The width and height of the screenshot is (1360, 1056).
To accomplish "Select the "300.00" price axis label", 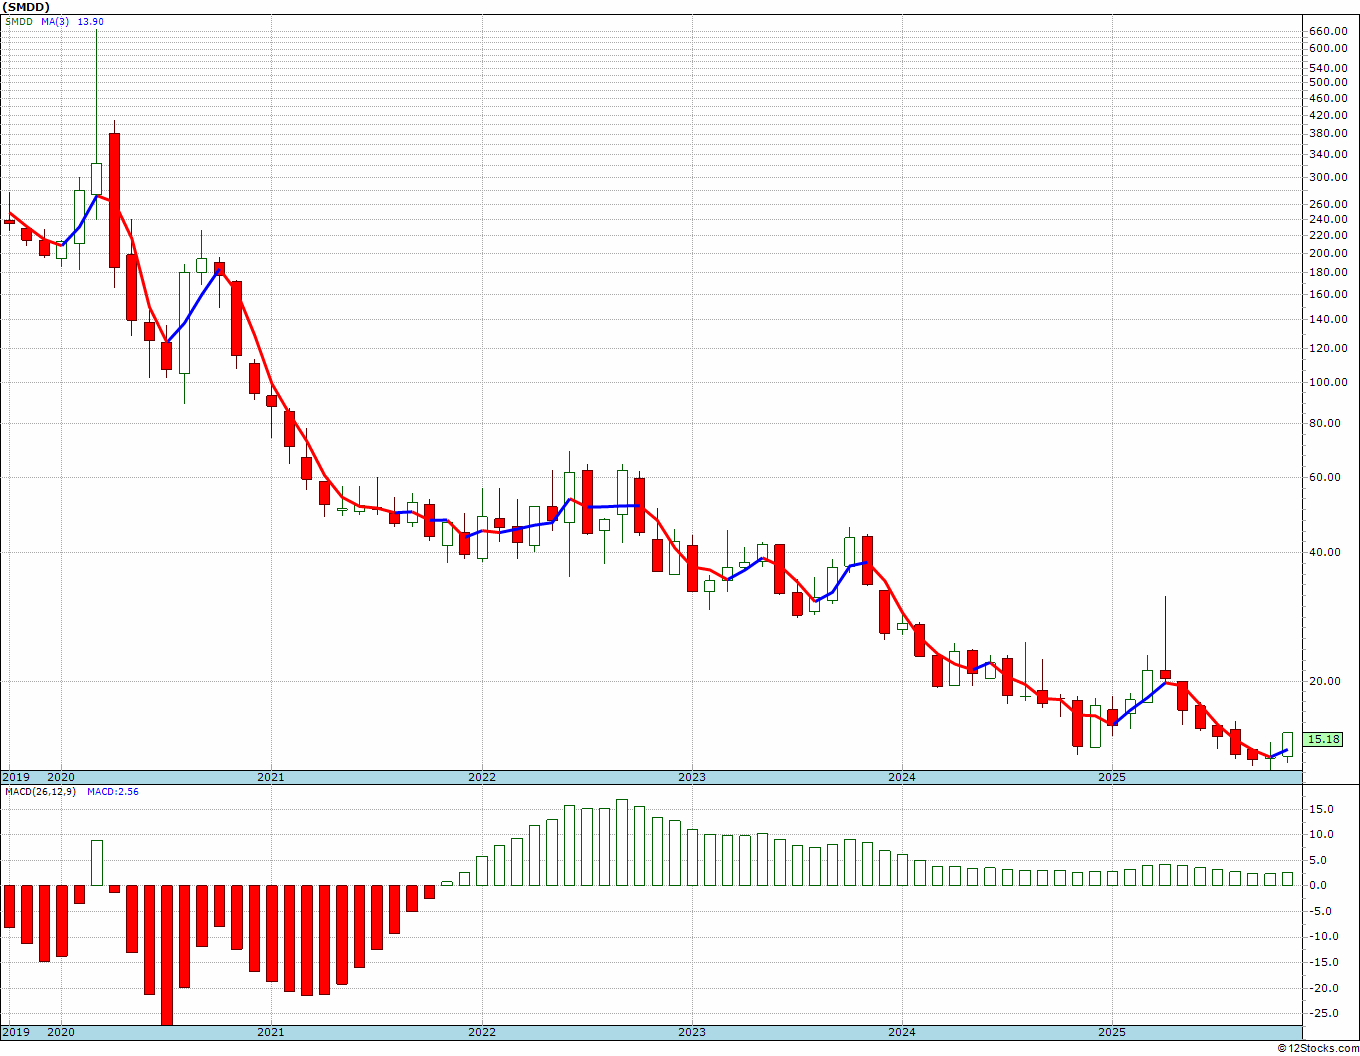I will coord(1328,177).
